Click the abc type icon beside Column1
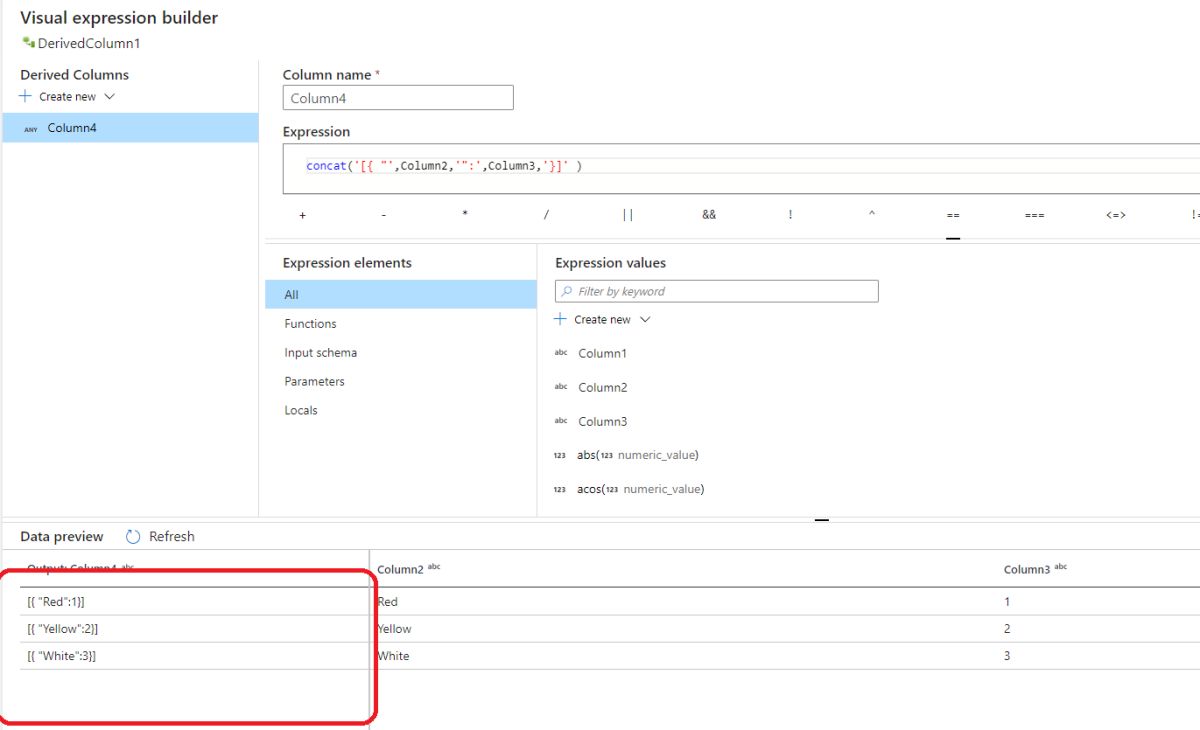This screenshot has width=1200, height=730. click(561, 353)
